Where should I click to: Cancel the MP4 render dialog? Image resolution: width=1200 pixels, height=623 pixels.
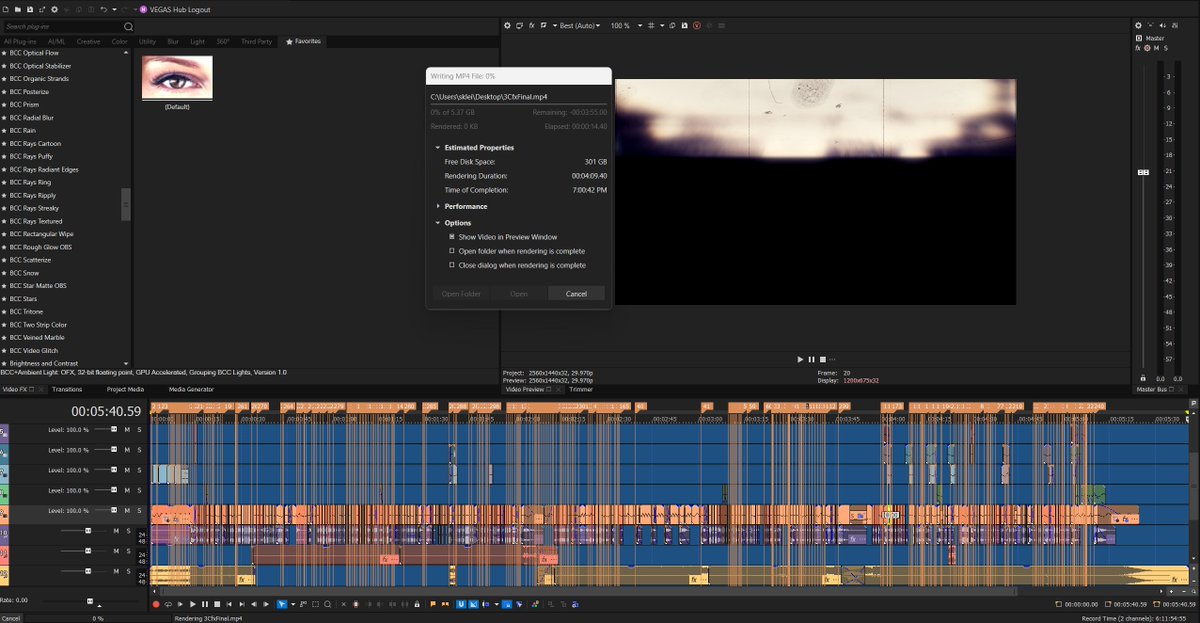click(576, 294)
